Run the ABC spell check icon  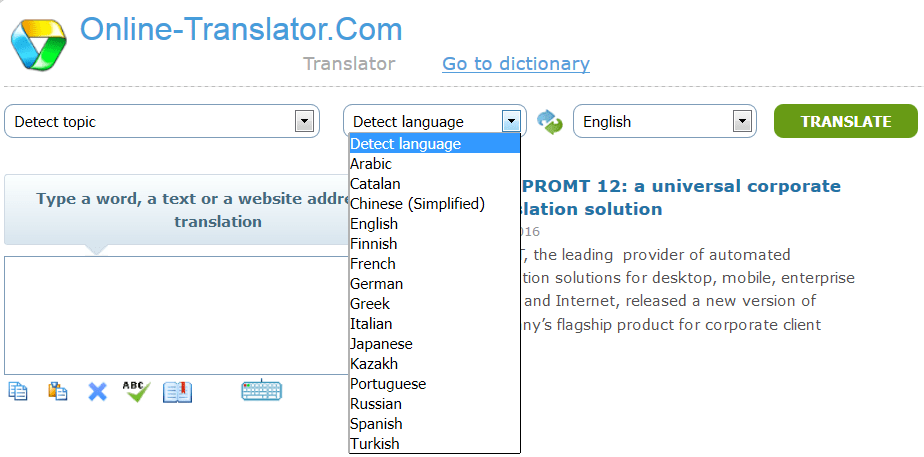point(136,391)
